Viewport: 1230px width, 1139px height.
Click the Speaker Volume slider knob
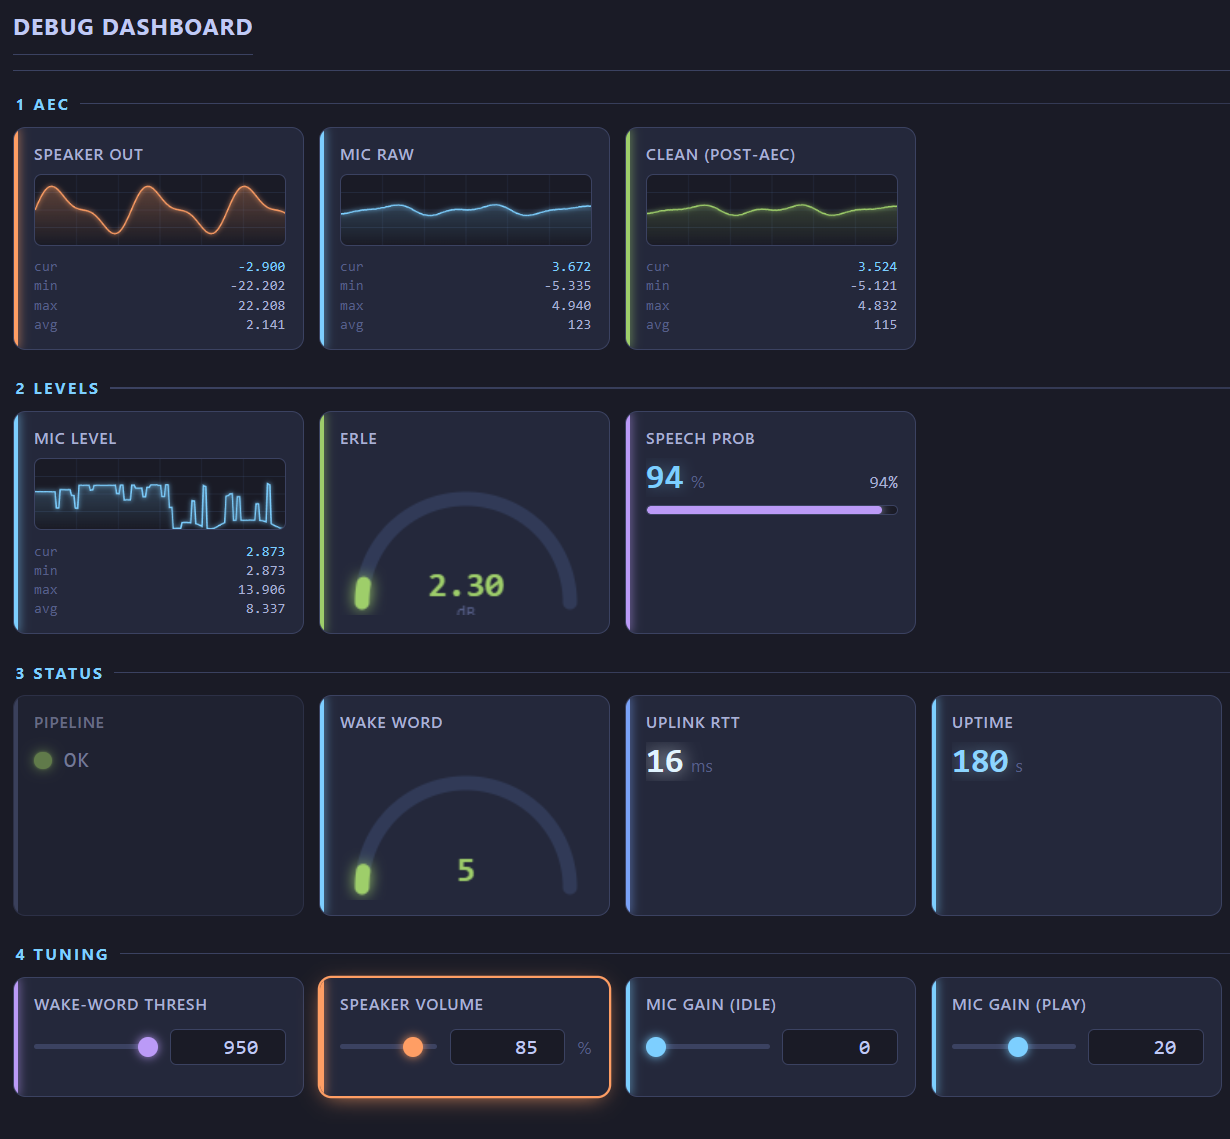click(413, 1047)
